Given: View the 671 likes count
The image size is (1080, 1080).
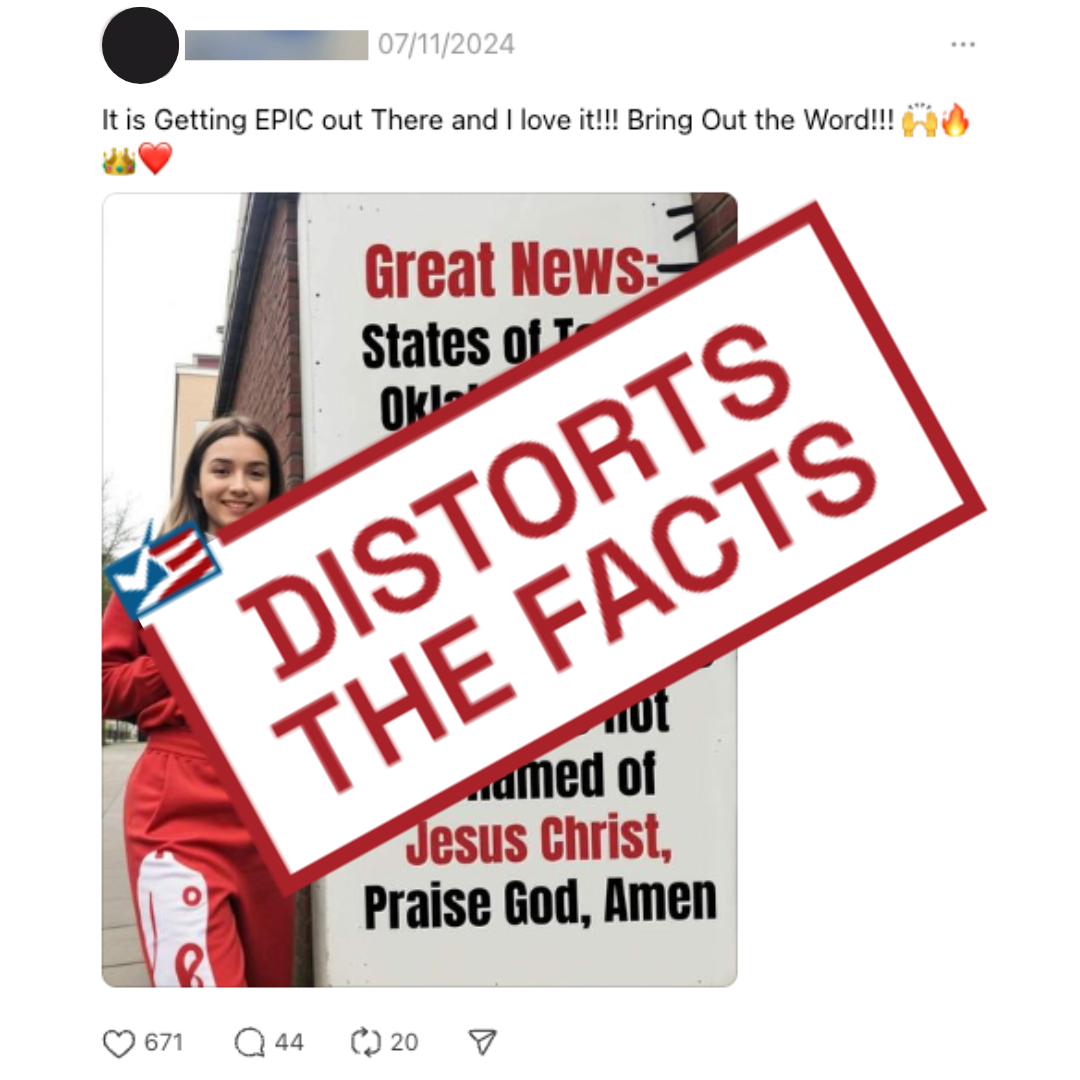Looking at the screenshot, I should 164,1042.
